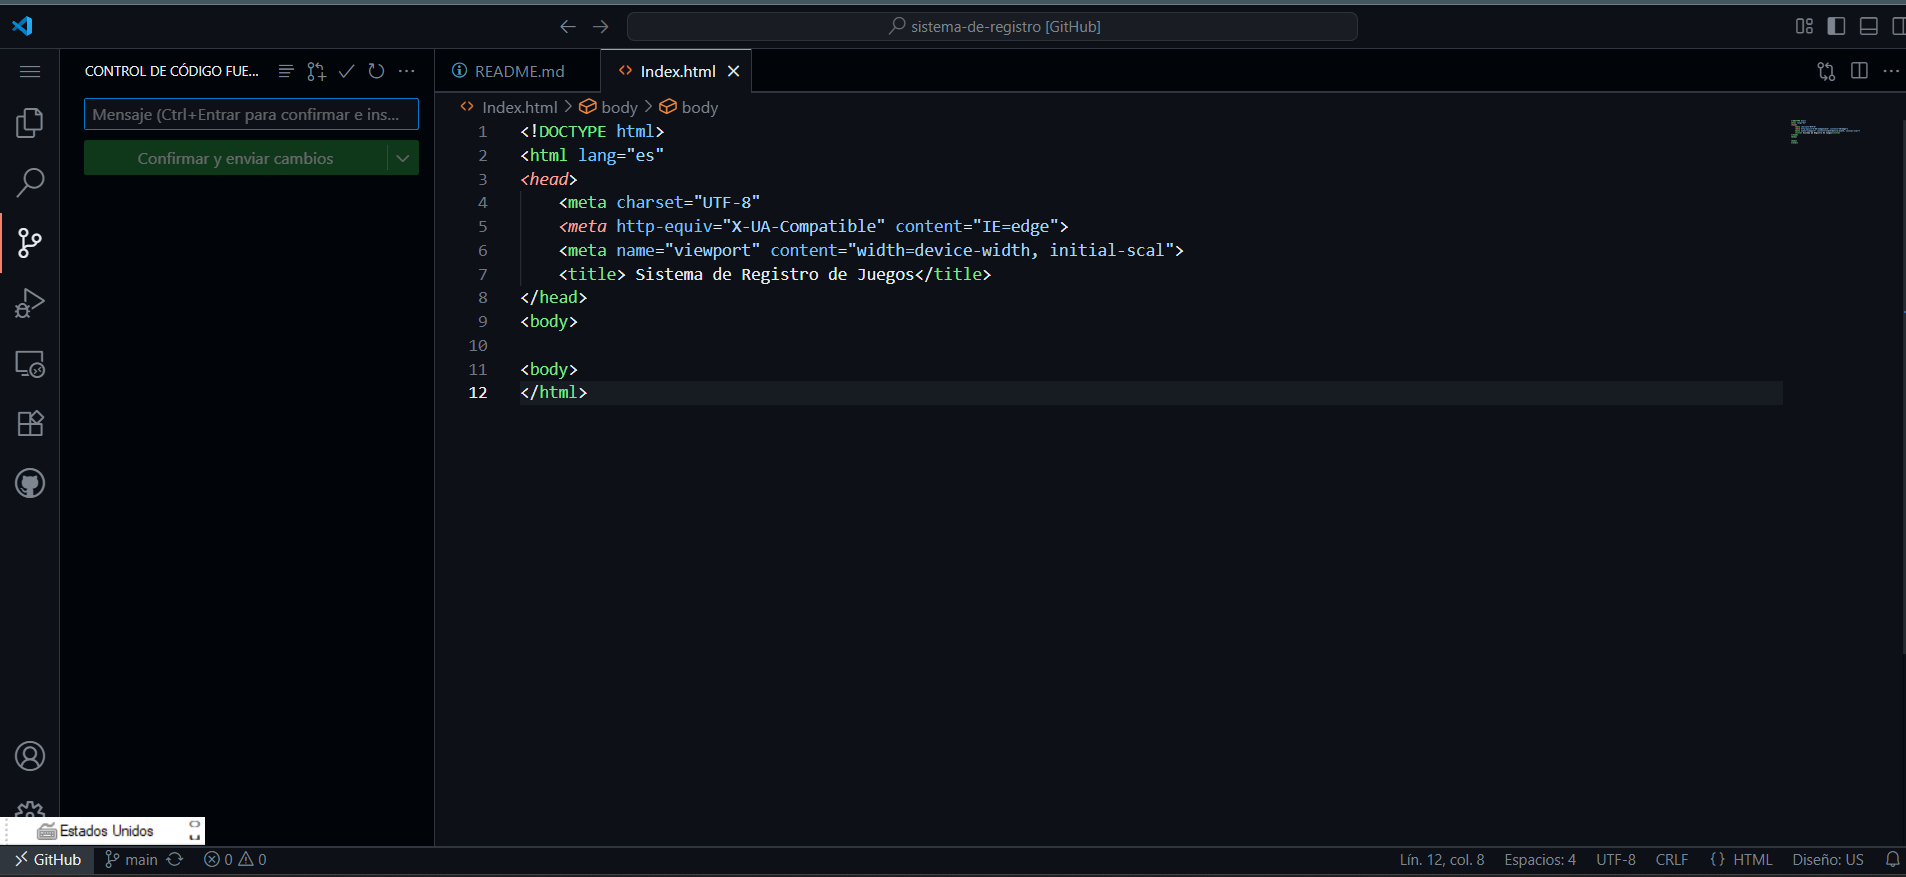
Task: Open the Manage gear icon
Action: [x=30, y=810]
